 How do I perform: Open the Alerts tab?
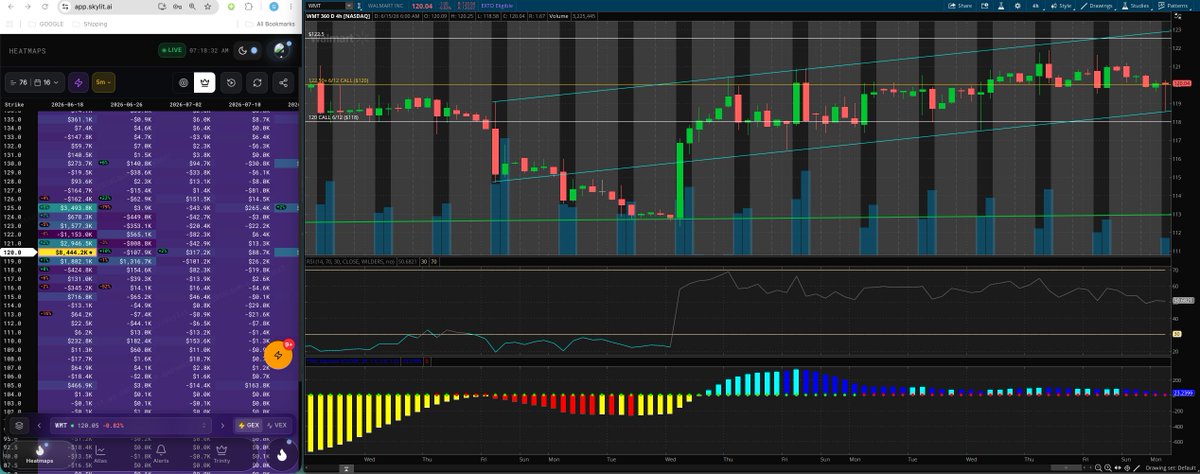[161, 455]
